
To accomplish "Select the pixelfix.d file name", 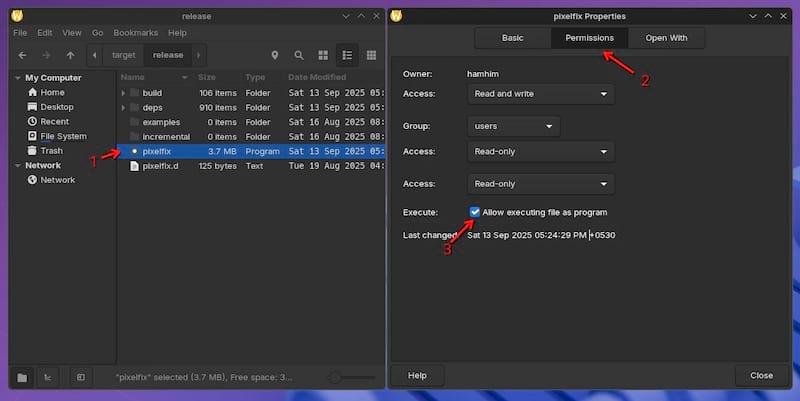I will (x=160, y=166).
